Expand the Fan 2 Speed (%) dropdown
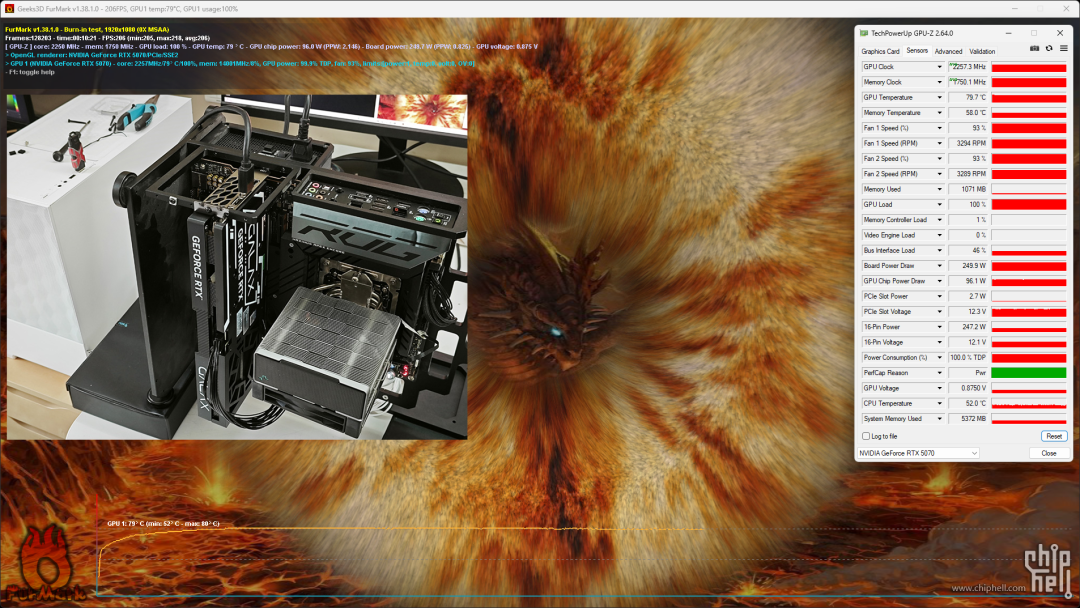Viewport: 1080px width, 608px height. (939, 159)
